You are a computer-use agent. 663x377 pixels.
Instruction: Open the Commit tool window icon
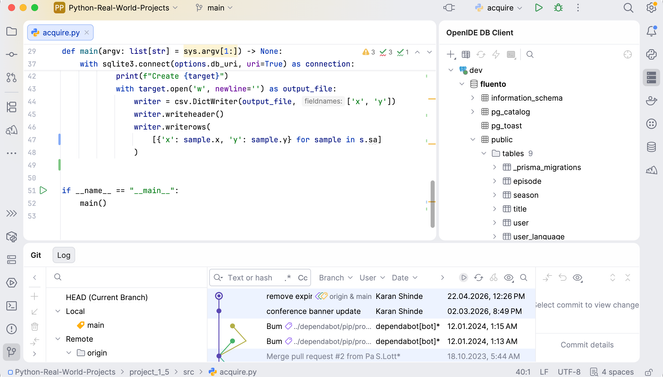[11, 55]
